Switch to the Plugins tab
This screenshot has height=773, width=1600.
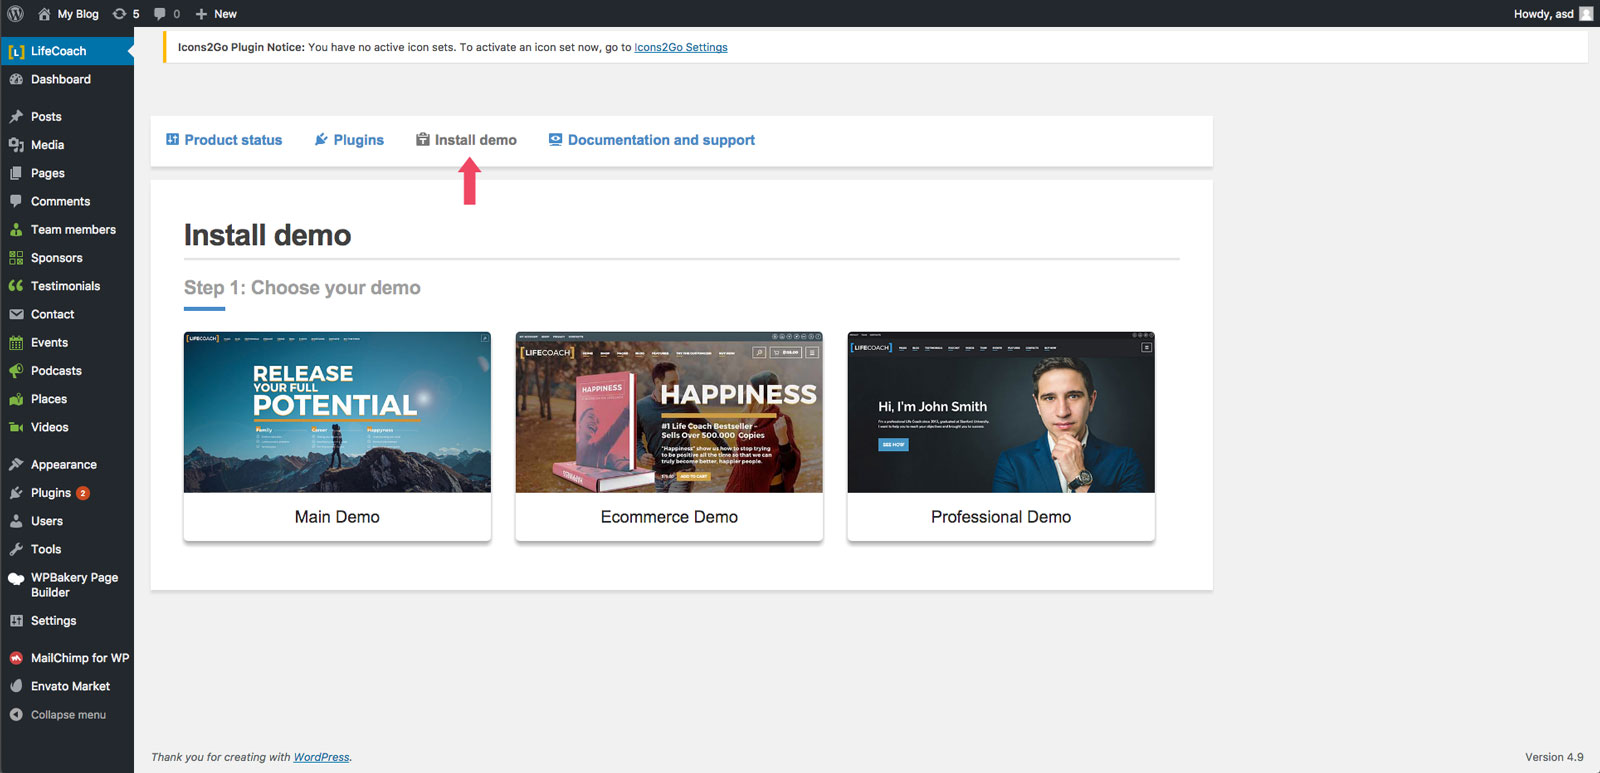349,140
